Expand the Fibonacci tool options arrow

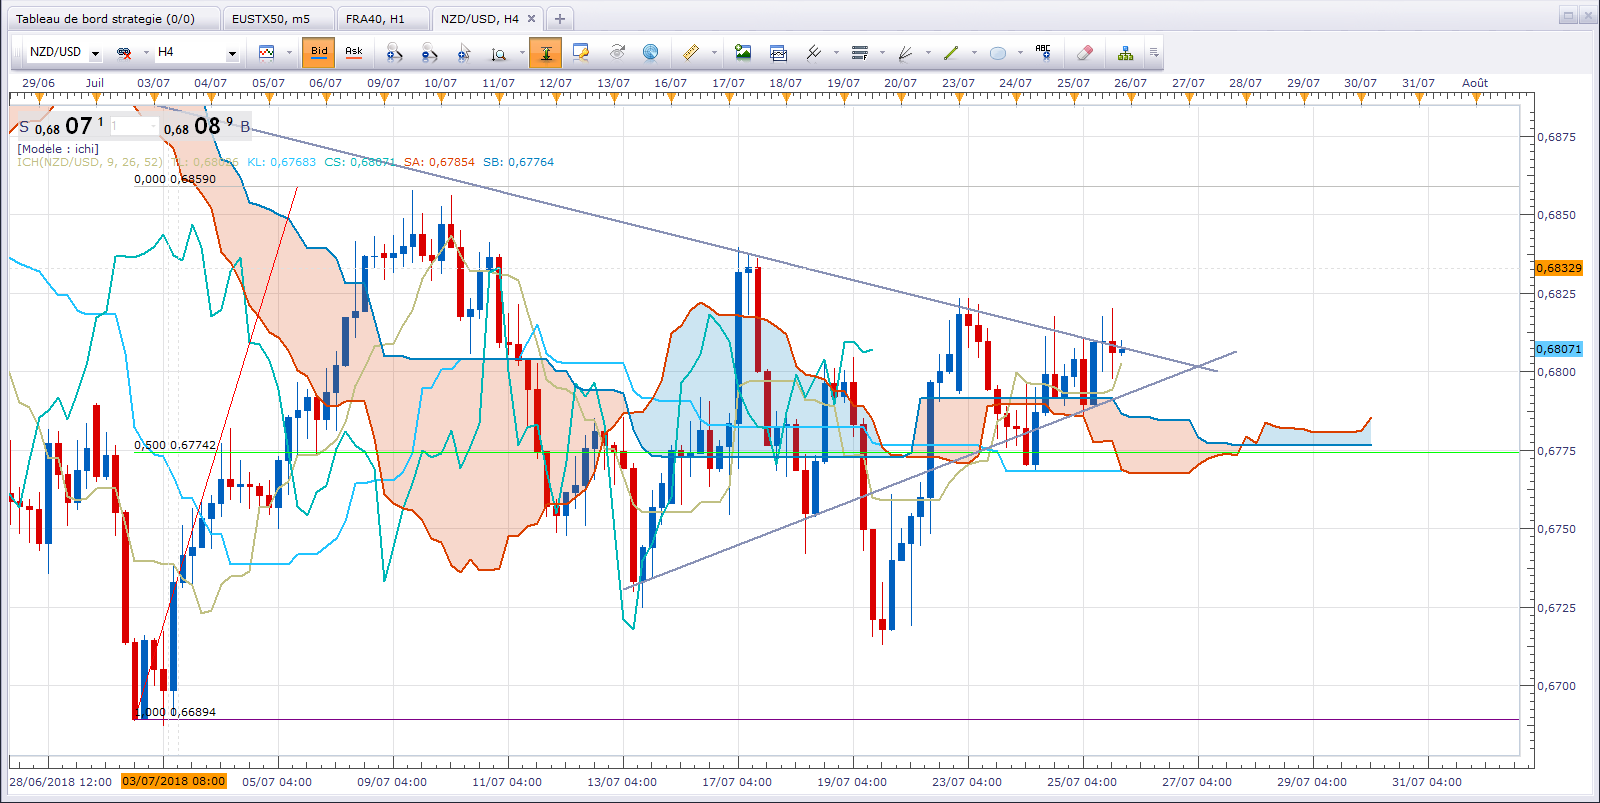(882, 52)
